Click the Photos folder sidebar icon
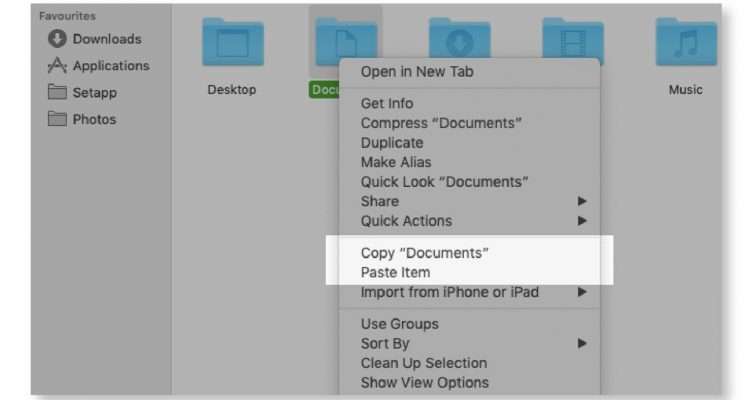The height and width of the screenshot is (400, 753). 57,119
